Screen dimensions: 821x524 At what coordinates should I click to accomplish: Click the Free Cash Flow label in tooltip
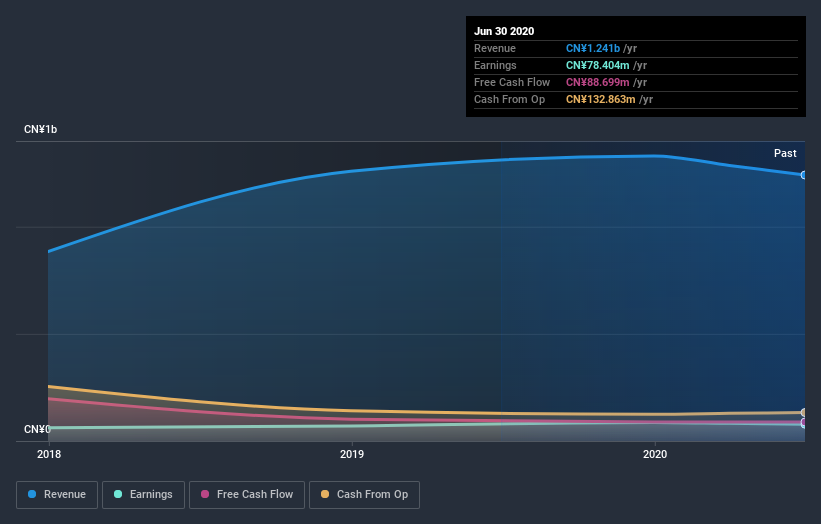(512, 82)
